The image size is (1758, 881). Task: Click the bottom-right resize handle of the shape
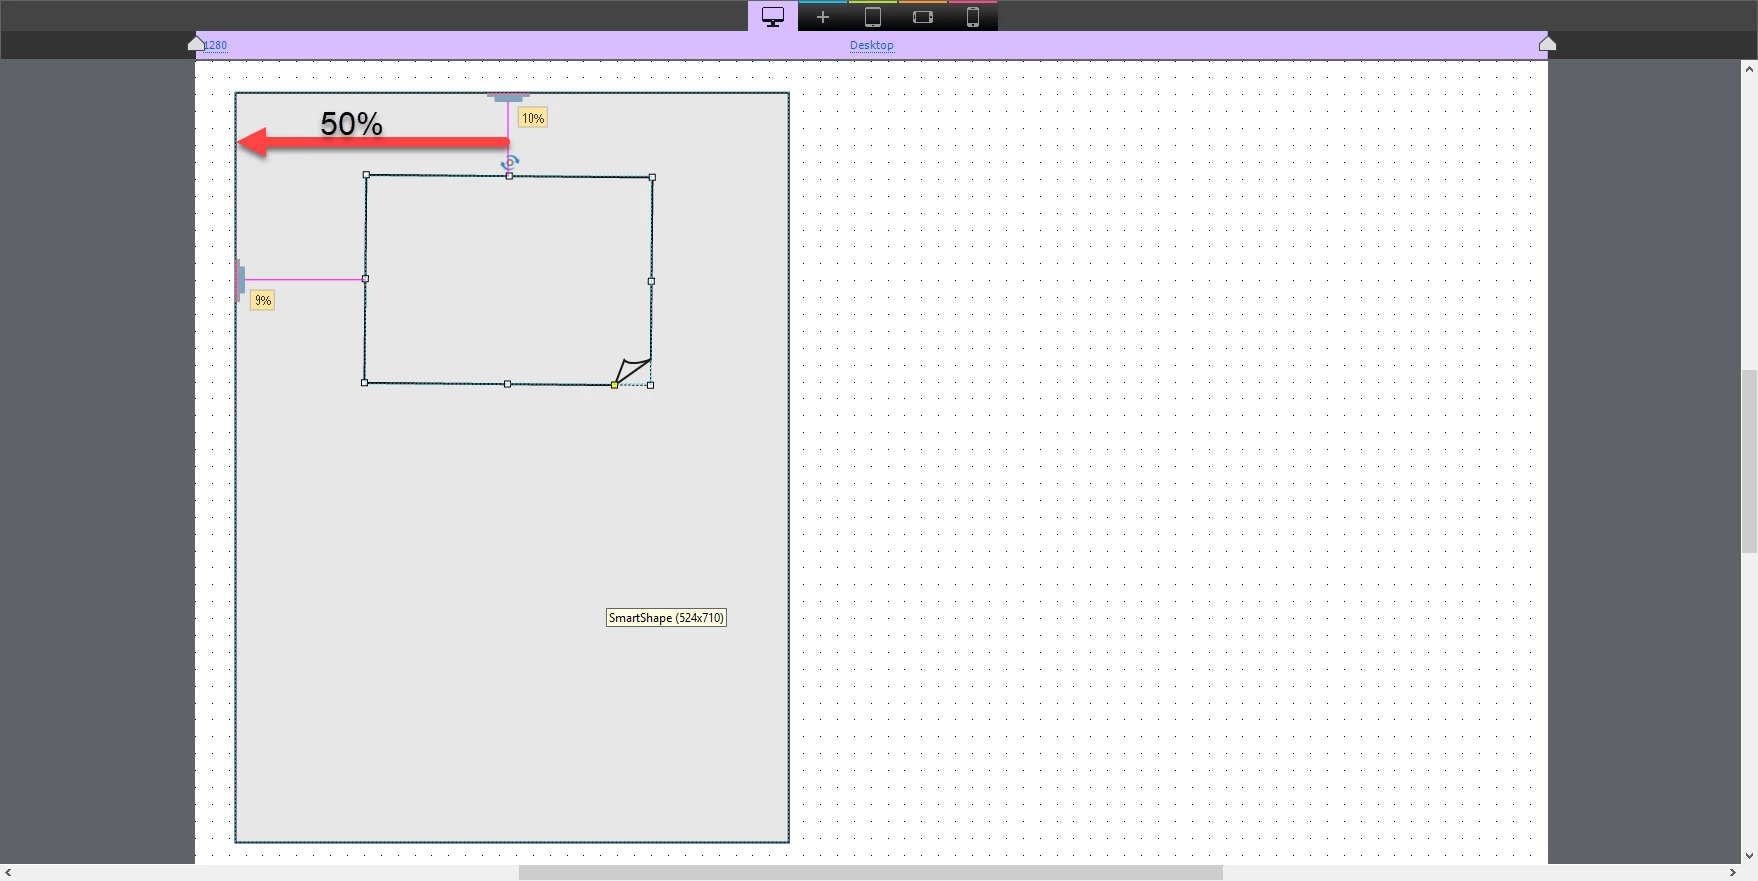(650, 385)
